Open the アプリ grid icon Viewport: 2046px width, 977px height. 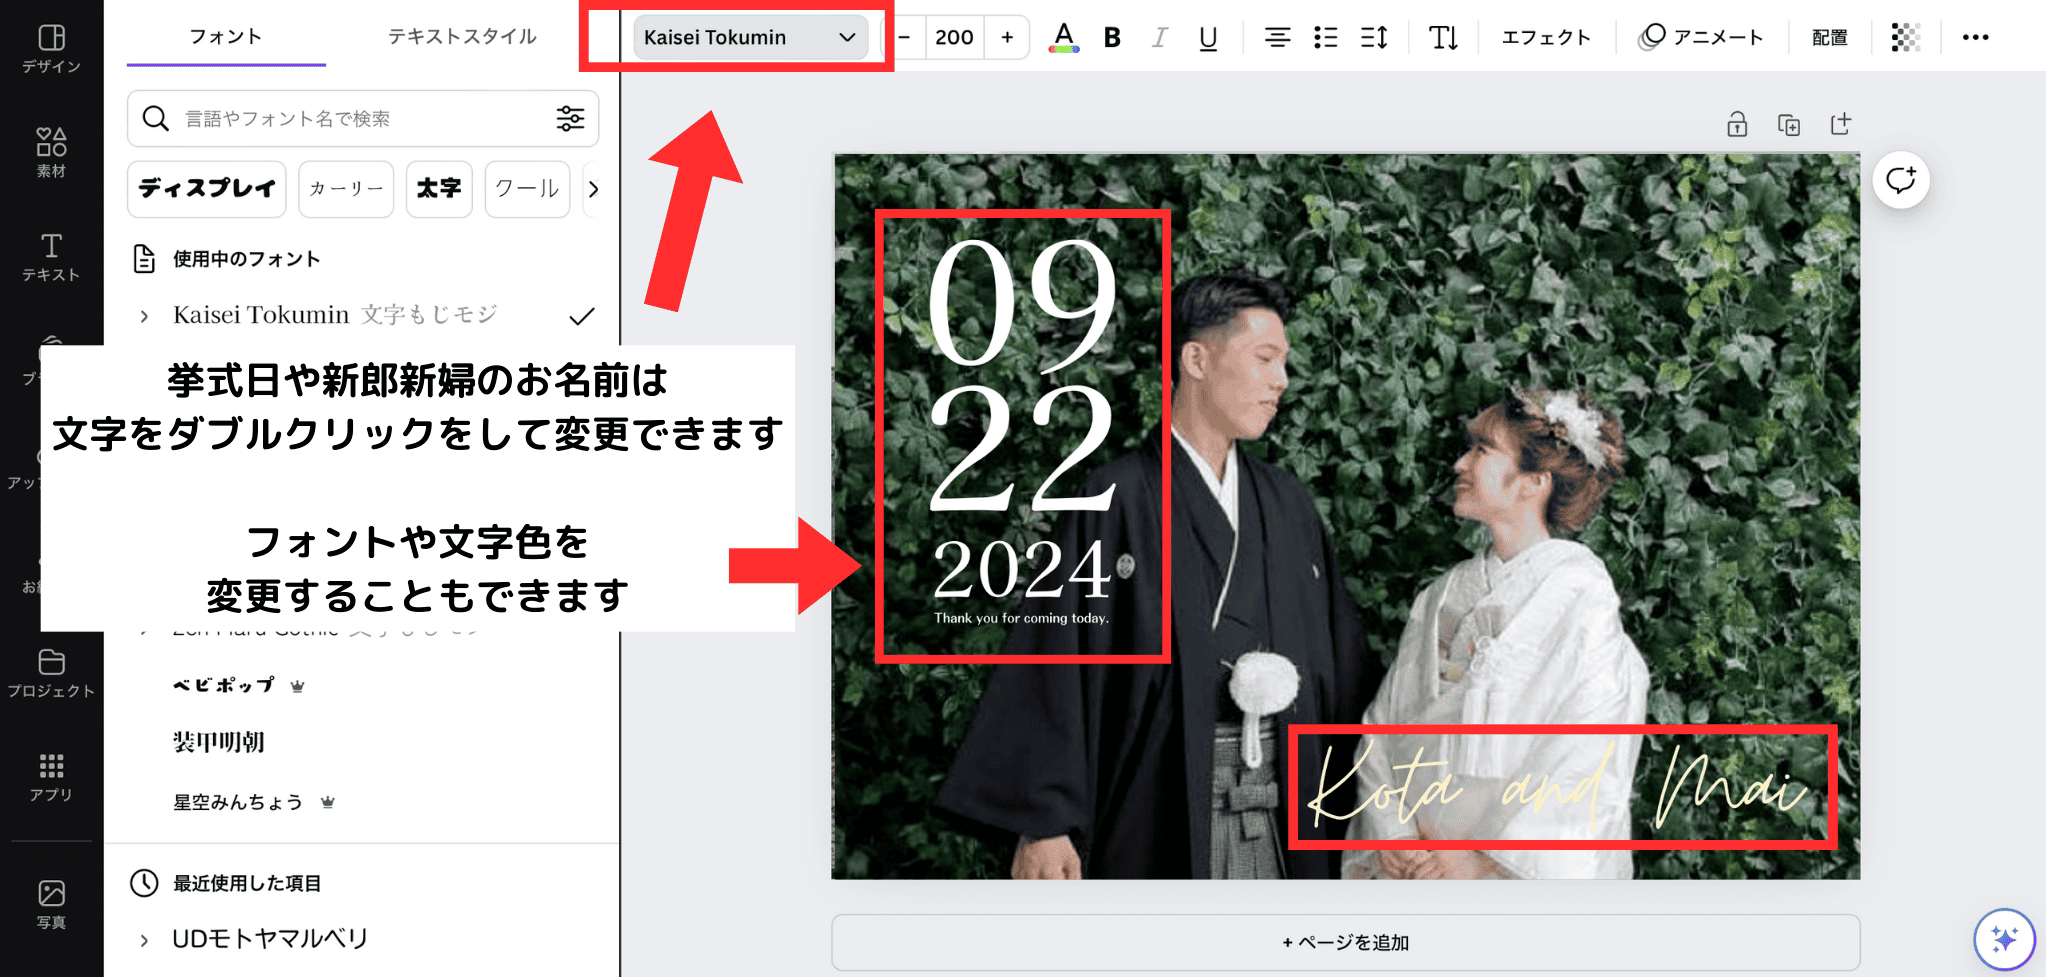51,777
